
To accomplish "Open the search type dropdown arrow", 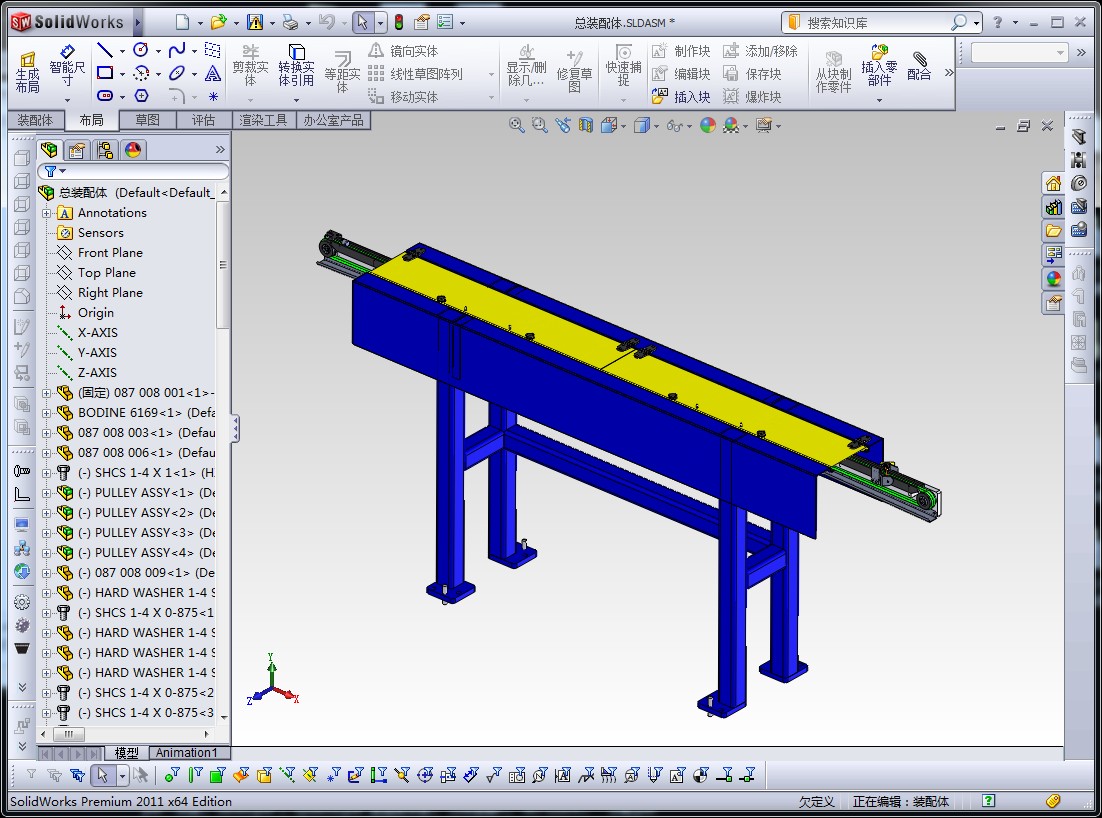I will 976,23.
